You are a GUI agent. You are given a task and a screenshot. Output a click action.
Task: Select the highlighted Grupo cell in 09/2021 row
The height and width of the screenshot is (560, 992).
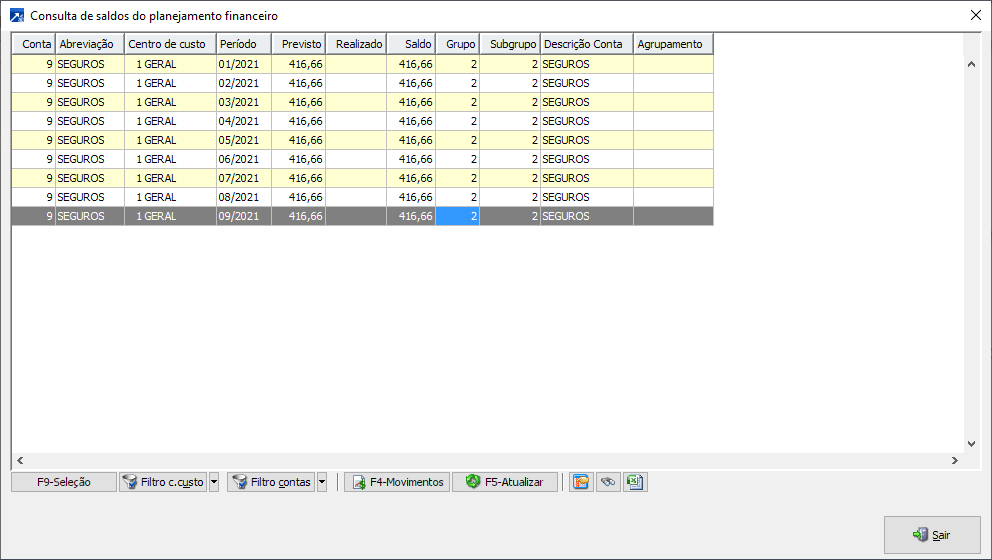[x=457, y=216]
